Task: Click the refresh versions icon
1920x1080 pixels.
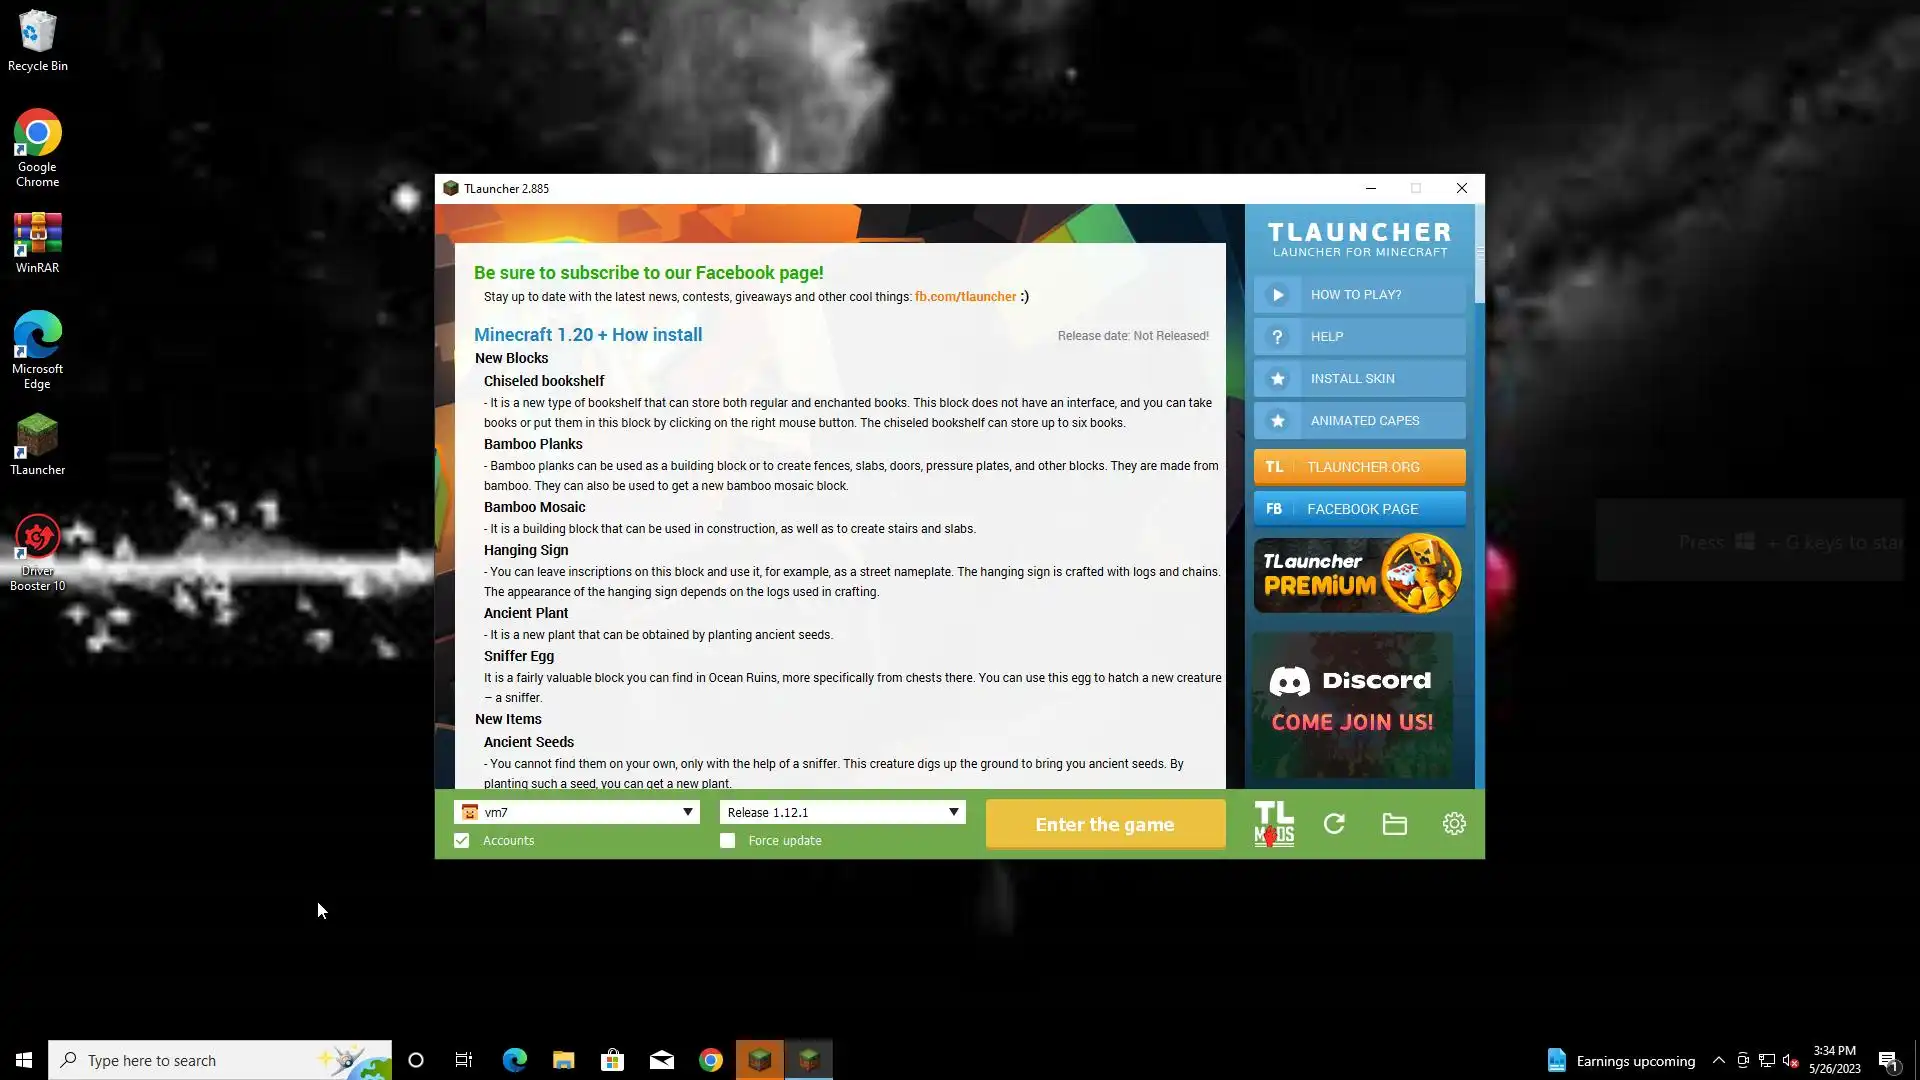Action: click(x=1334, y=824)
